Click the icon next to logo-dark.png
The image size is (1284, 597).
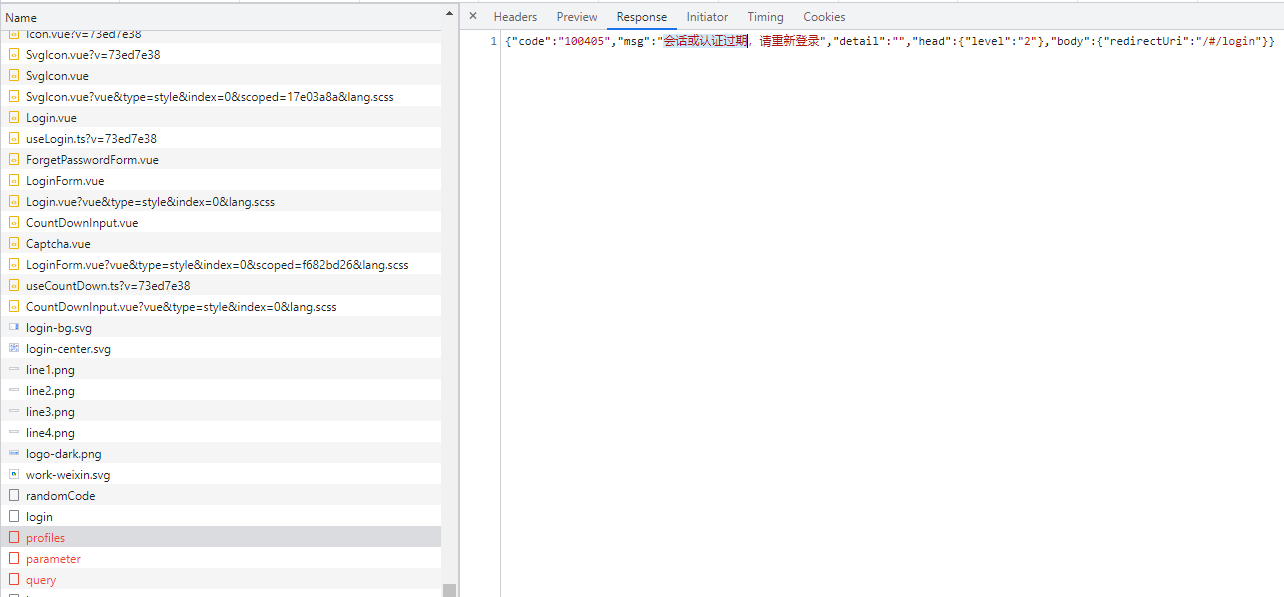pyautogui.click(x=14, y=454)
